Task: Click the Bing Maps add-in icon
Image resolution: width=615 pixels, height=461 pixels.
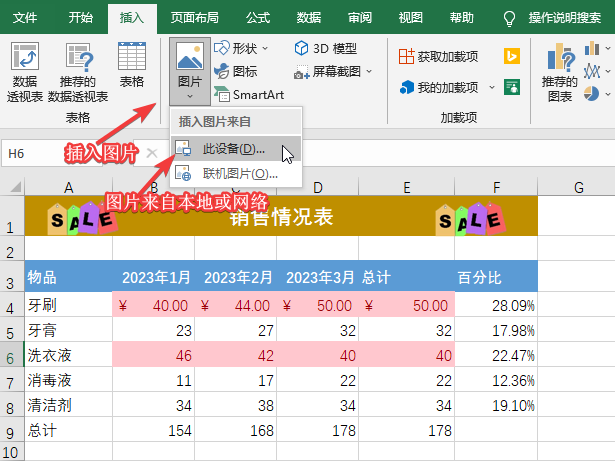Action: [x=512, y=56]
